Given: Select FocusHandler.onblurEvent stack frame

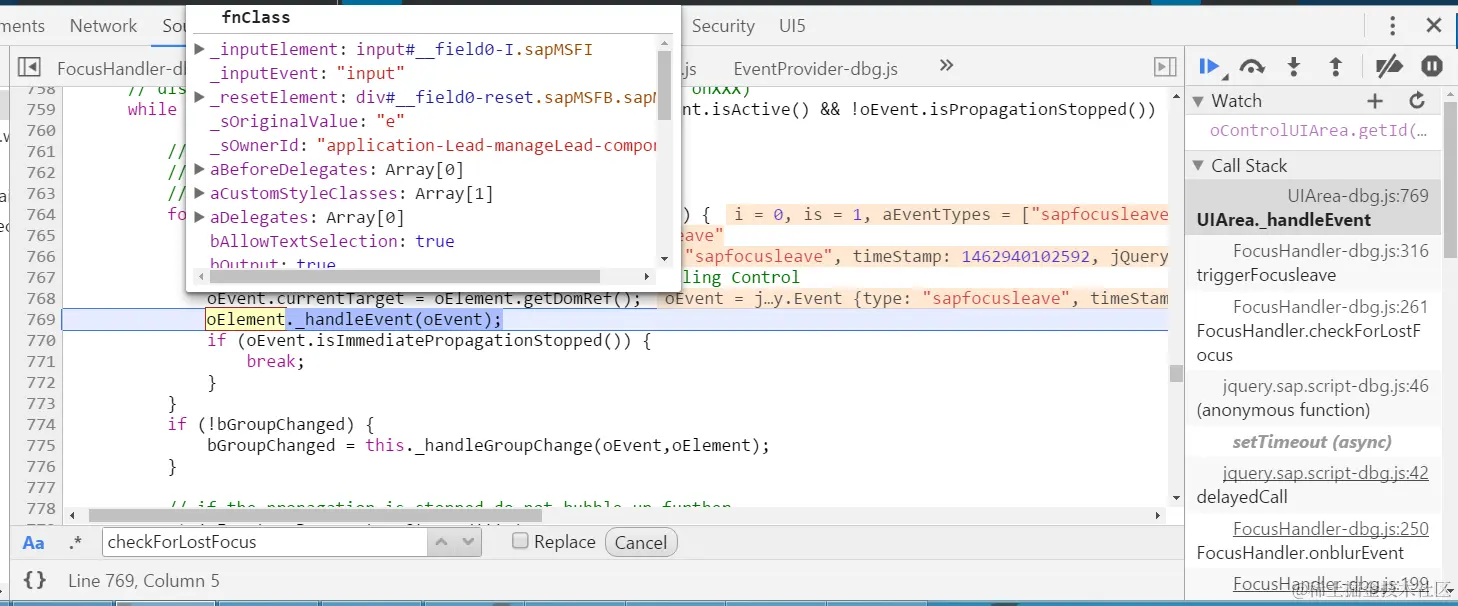Looking at the screenshot, I should click(x=1313, y=541).
